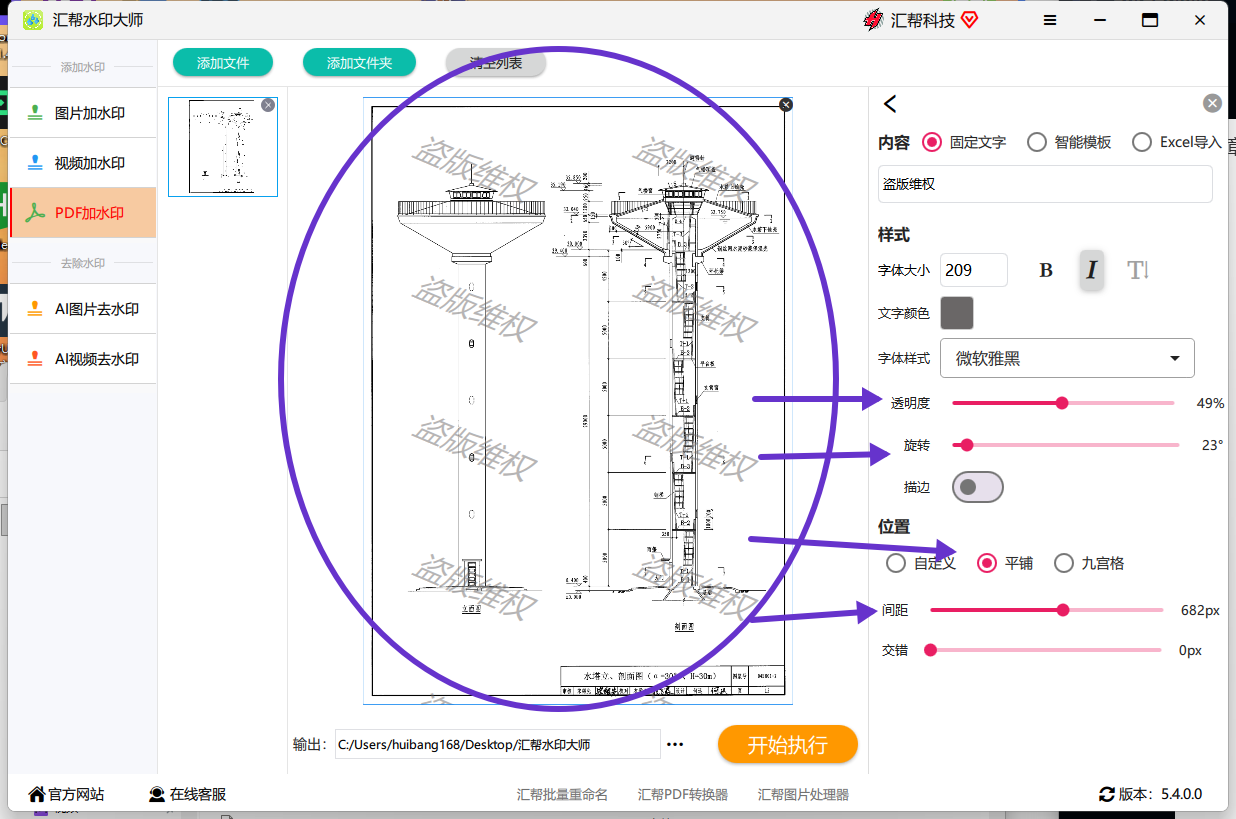Open the 汇帮图片处理器 link
This screenshot has width=1236, height=819.
pos(803,795)
